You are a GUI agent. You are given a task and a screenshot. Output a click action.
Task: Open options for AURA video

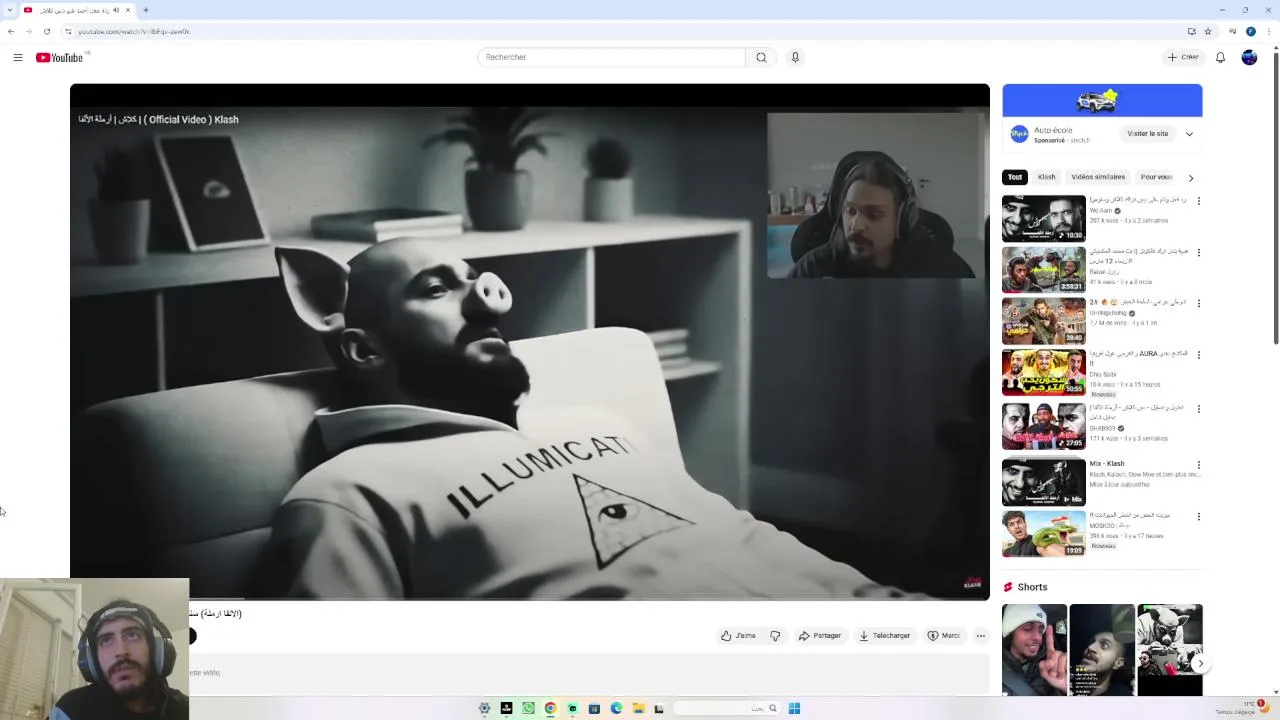[1198, 355]
